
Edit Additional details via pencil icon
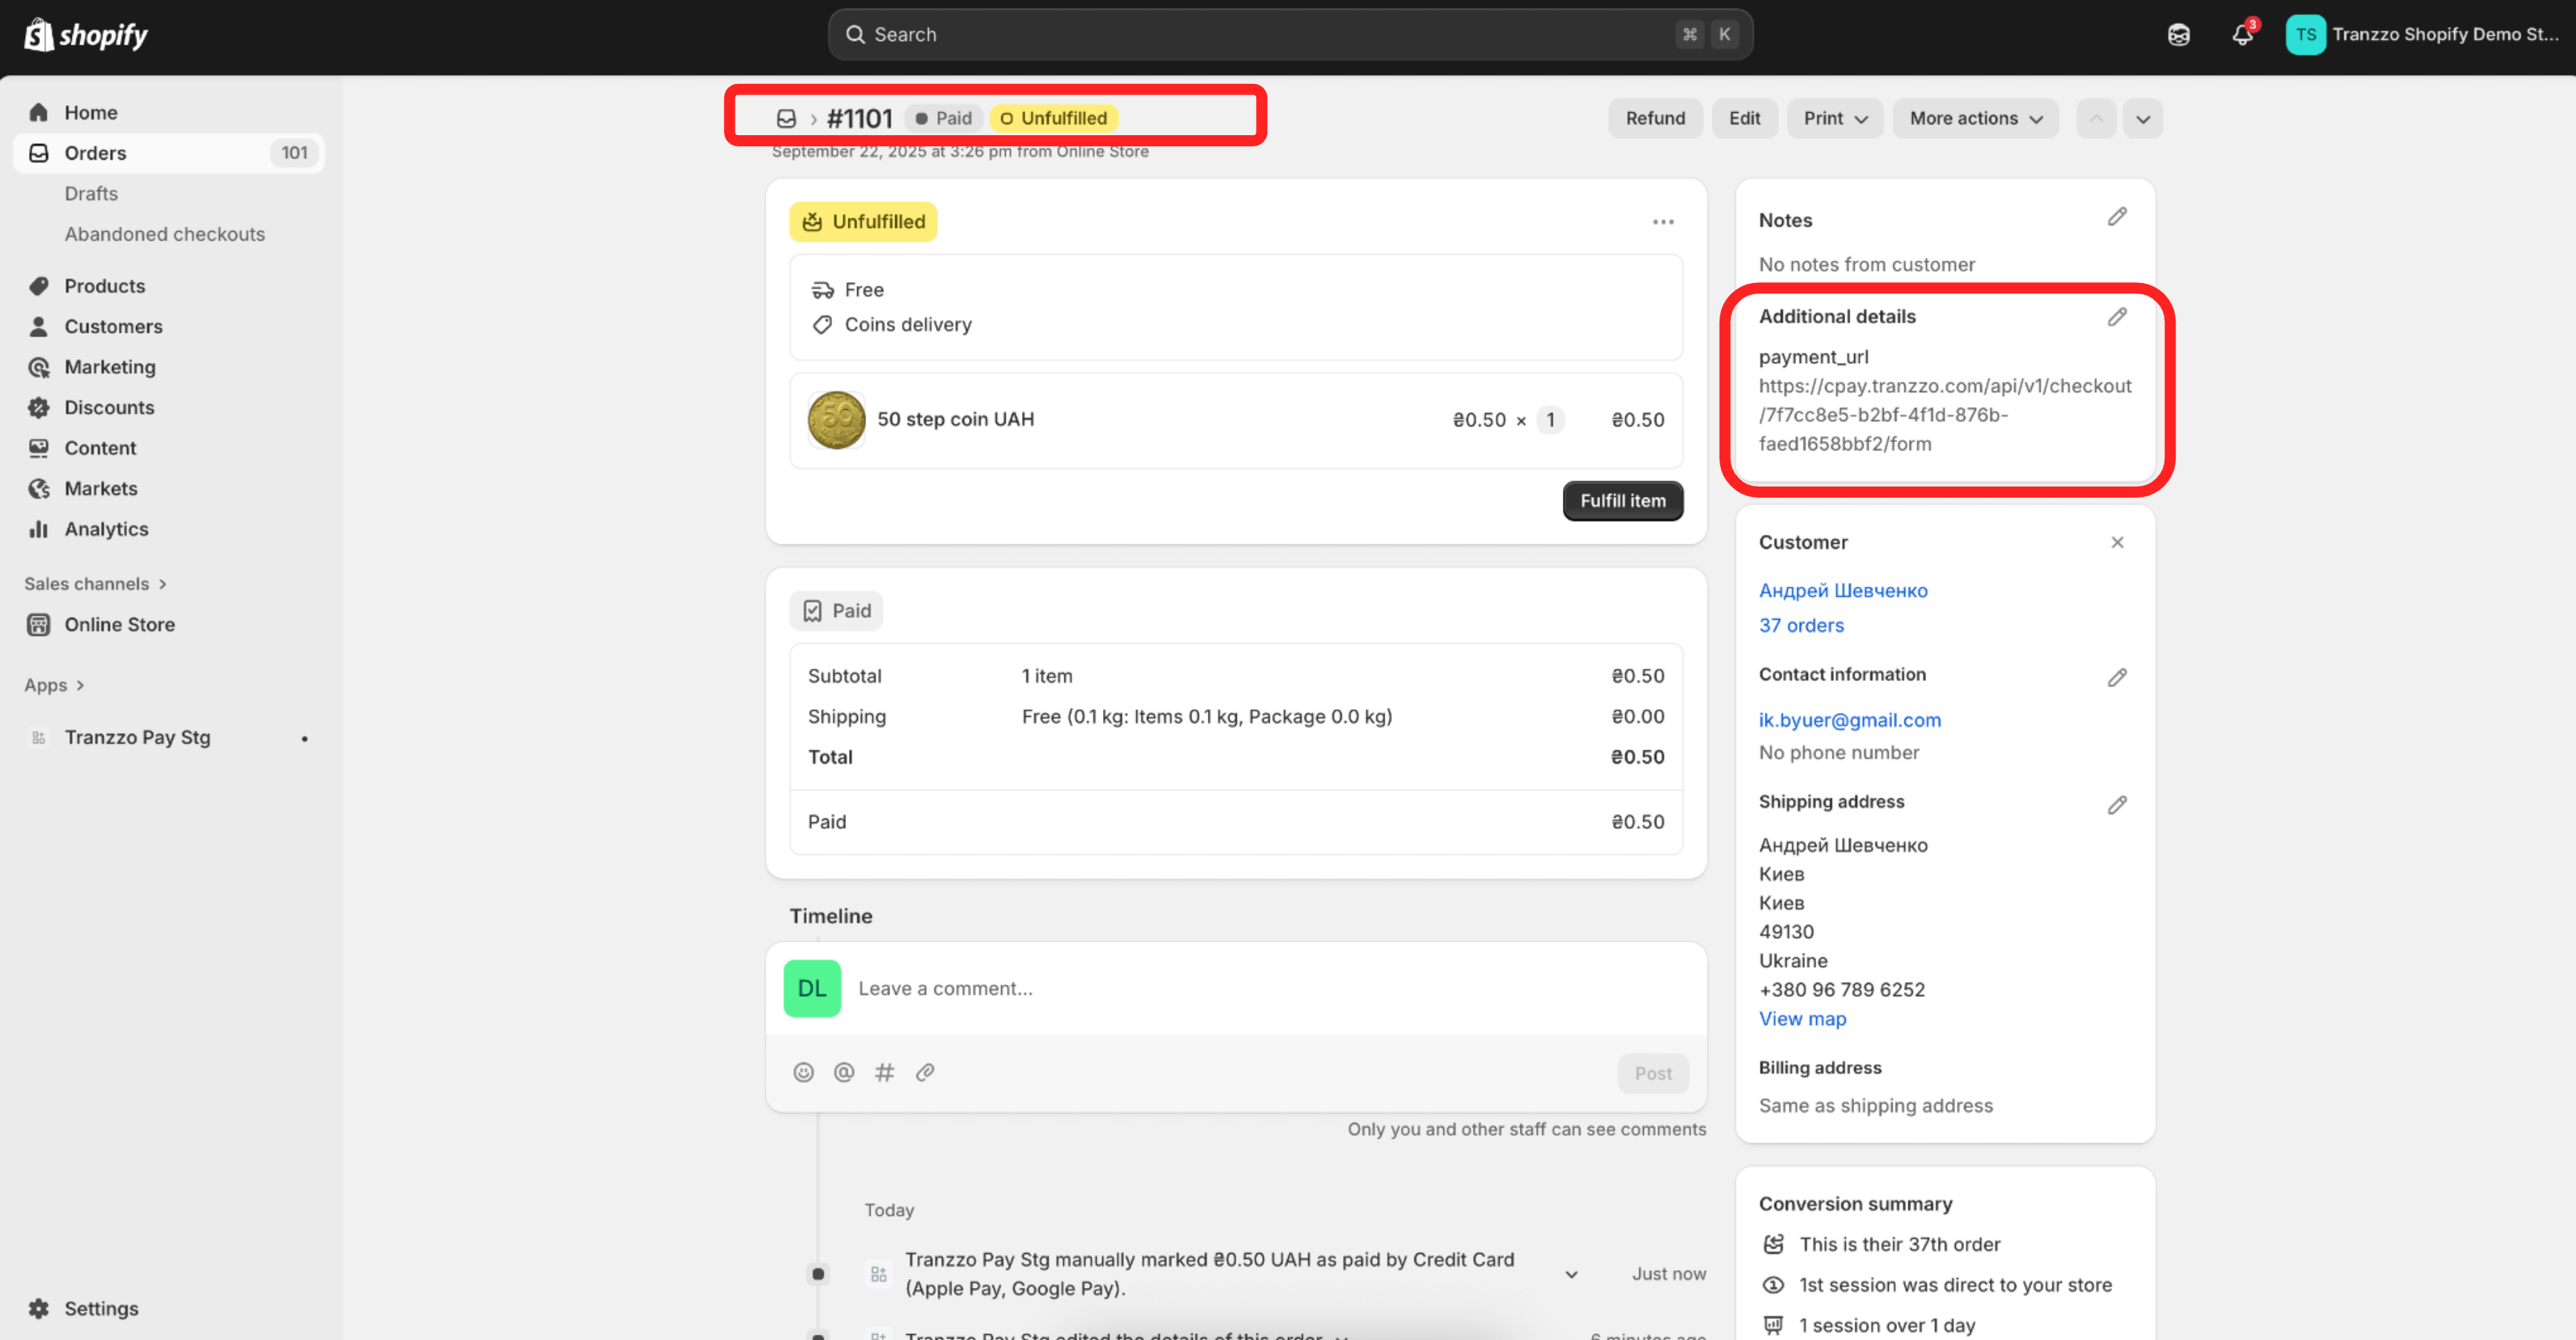pos(2116,317)
